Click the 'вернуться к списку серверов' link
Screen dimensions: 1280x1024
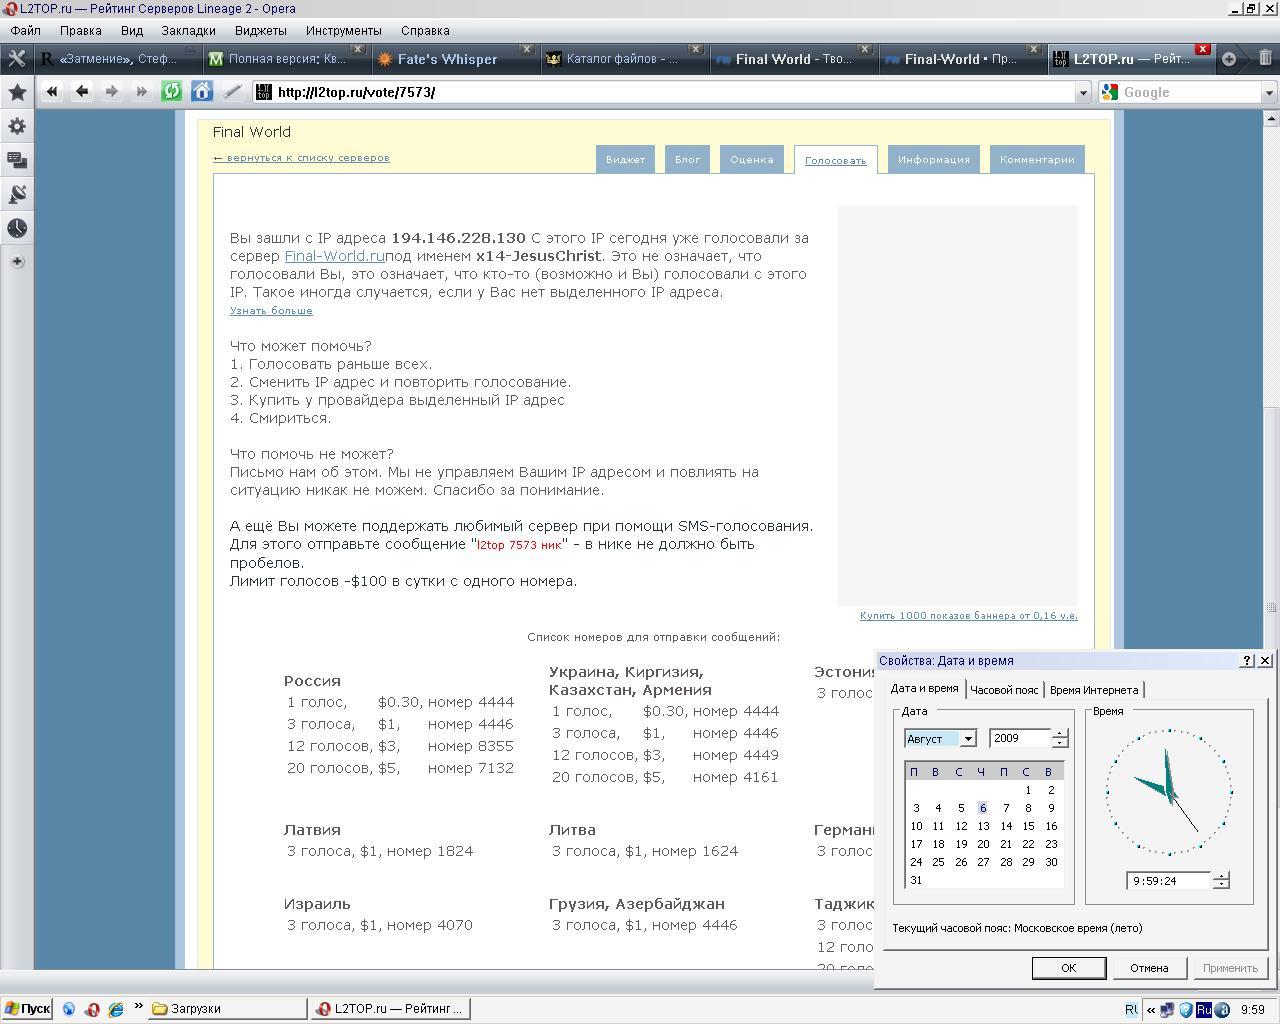pyautogui.click(x=301, y=158)
